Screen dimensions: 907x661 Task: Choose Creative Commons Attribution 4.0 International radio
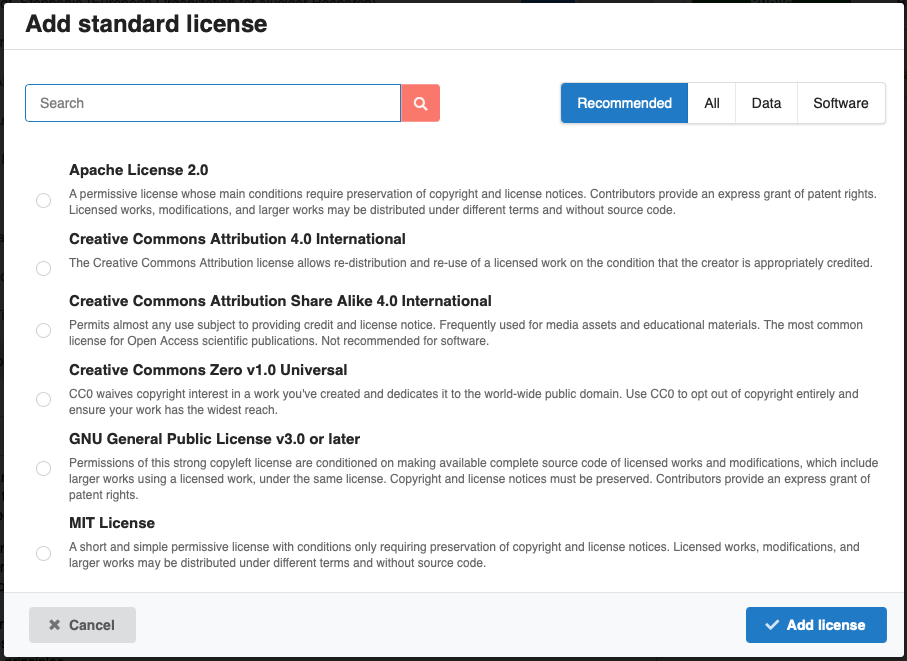43,268
